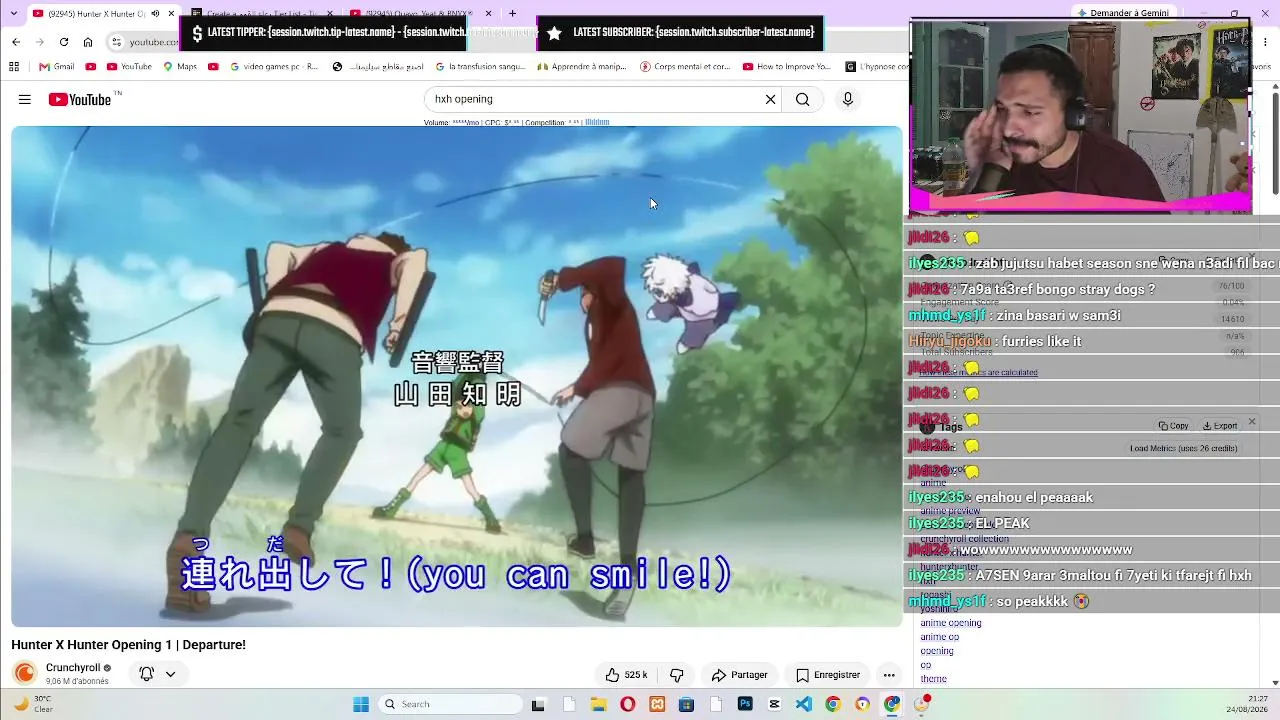The width and height of the screenshot is (1280, 720).
Task: Share the video via Partager
Action: [739, 675]
